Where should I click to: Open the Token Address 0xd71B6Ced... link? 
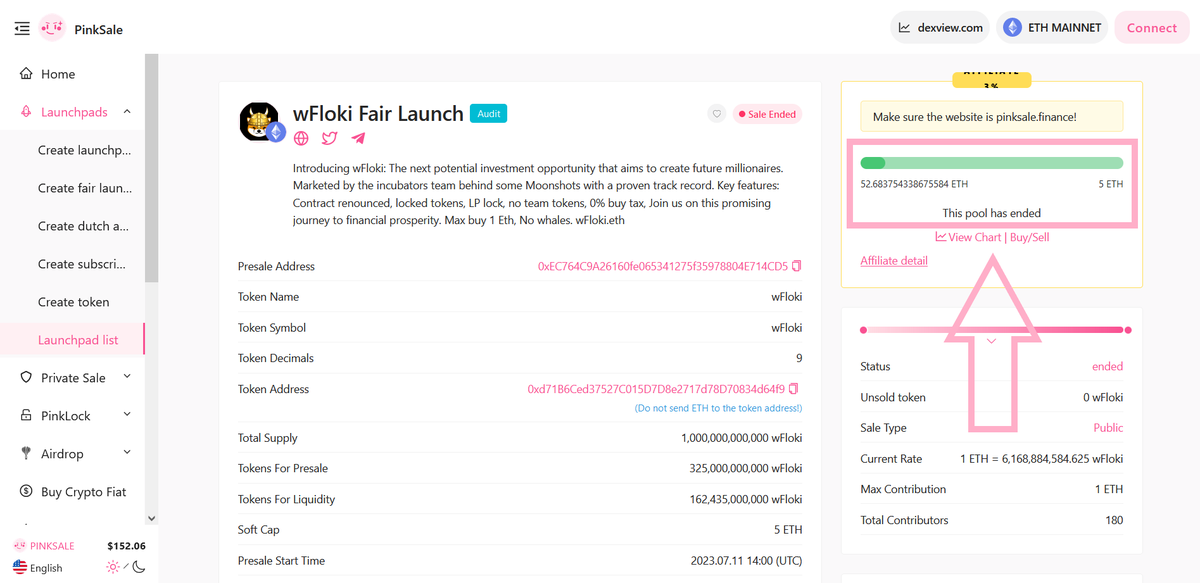(x=656, y=389)
